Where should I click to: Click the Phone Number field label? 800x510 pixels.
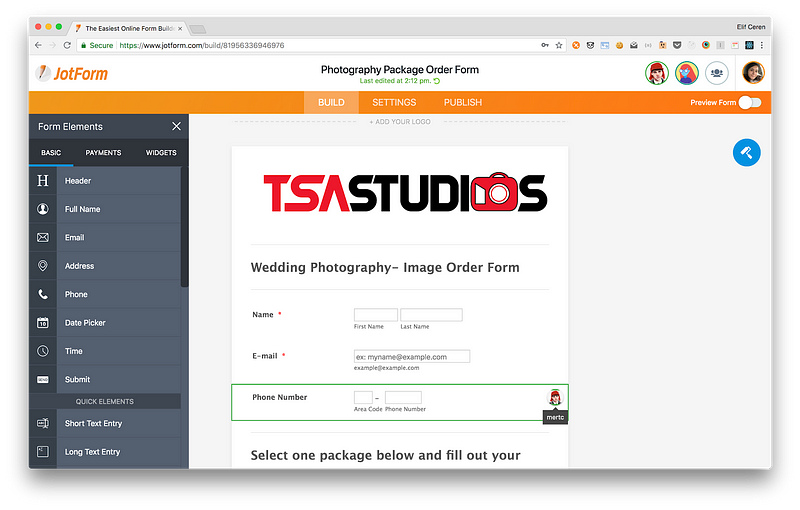[280, 397]
